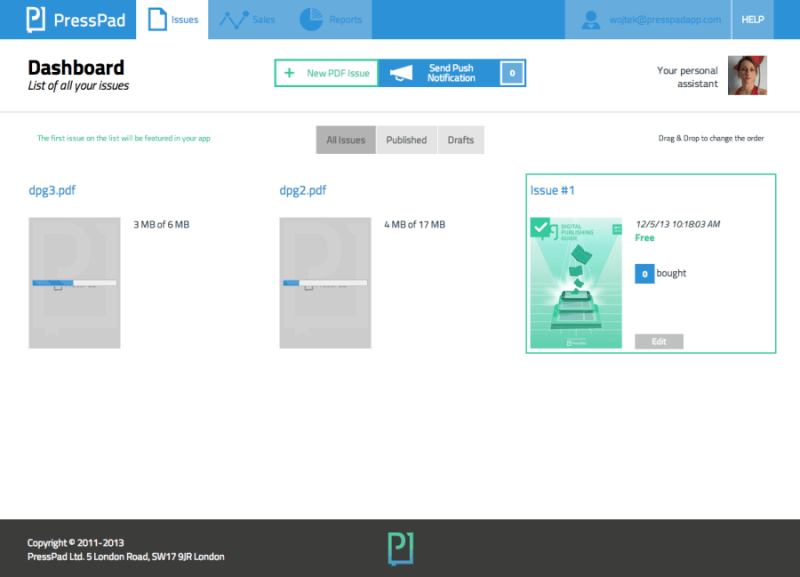Click the user account avatar icon
The height and width of the screenshot is (577, 800).
click(x=591, y=19)
